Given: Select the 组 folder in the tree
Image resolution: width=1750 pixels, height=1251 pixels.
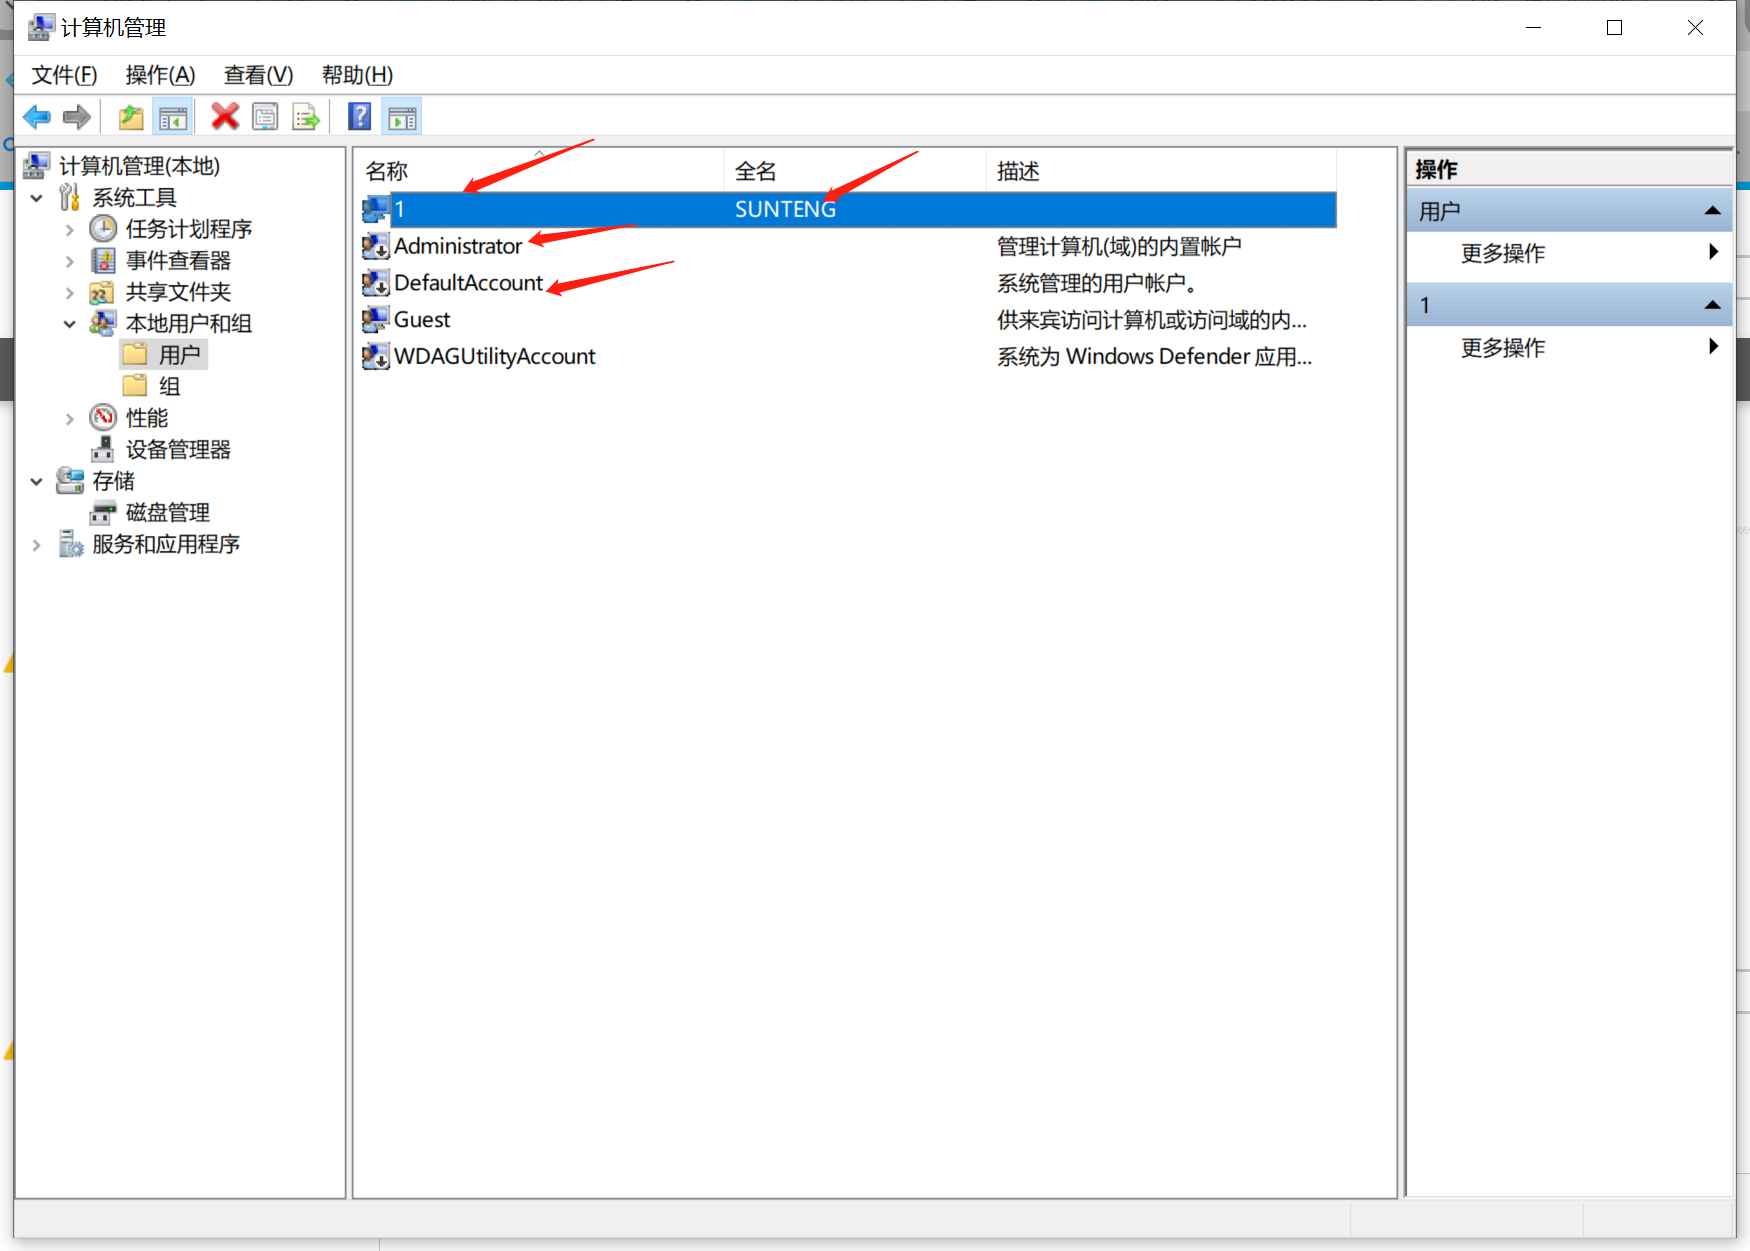Looking at the screenshot, I should (169, 387).
